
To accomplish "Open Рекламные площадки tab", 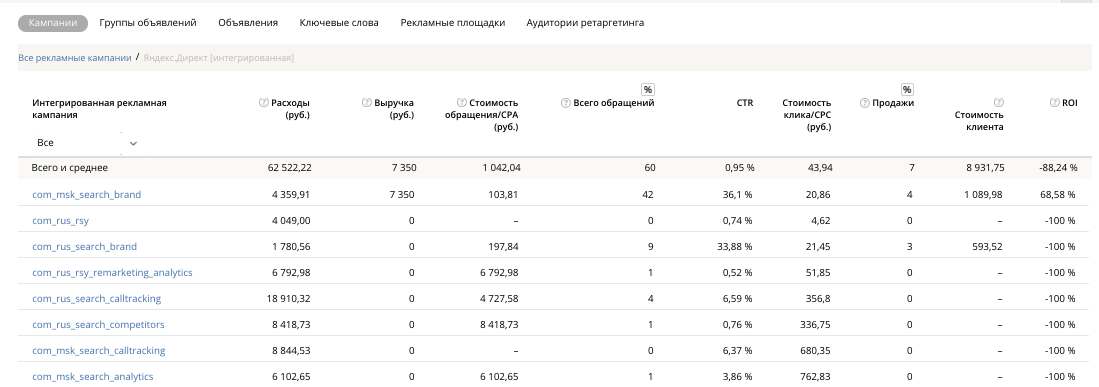I will 453,23.
